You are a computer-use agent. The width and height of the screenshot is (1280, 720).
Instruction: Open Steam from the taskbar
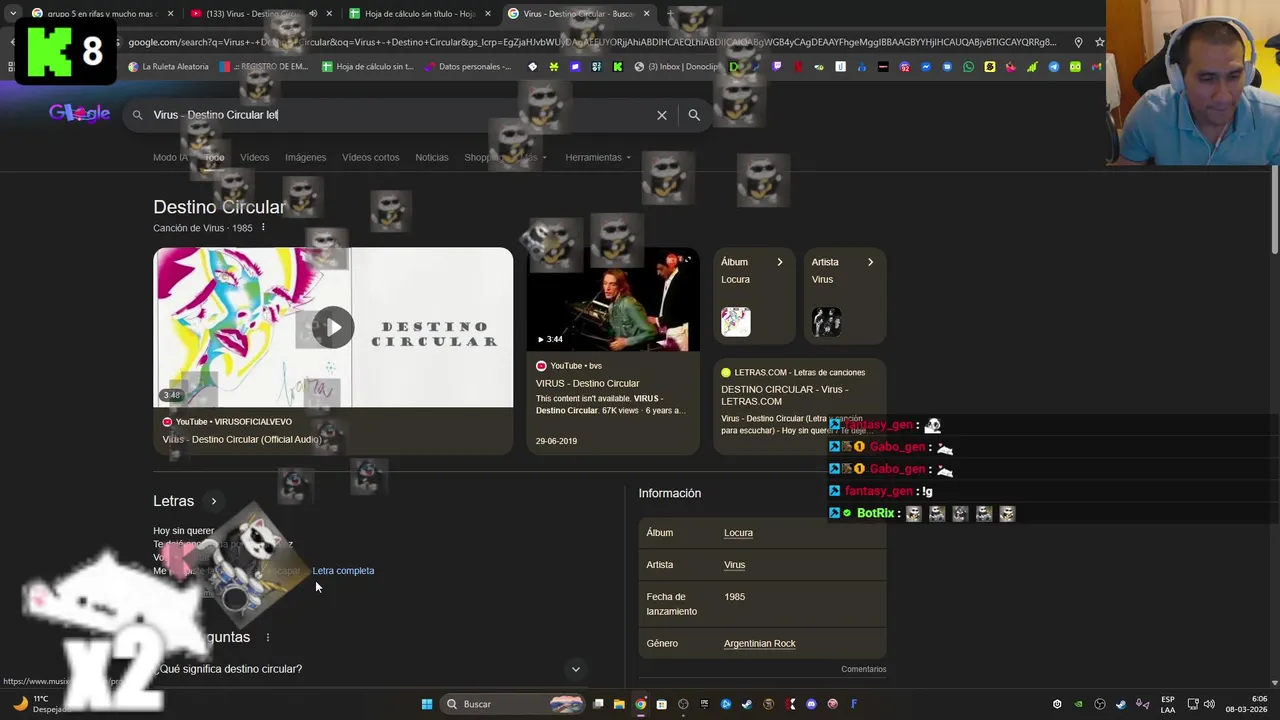(747, 704)
